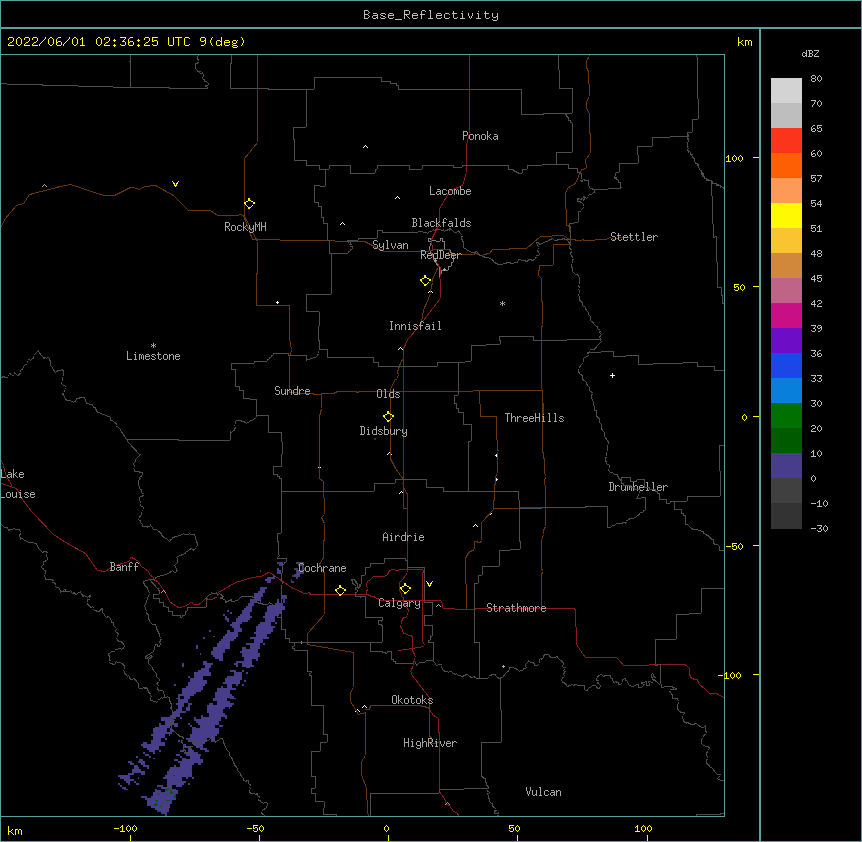Viewport: 862px width, 842px height.
Task: Click the yellow v marker northwest of RockyMH
Action: click(175, 184)
